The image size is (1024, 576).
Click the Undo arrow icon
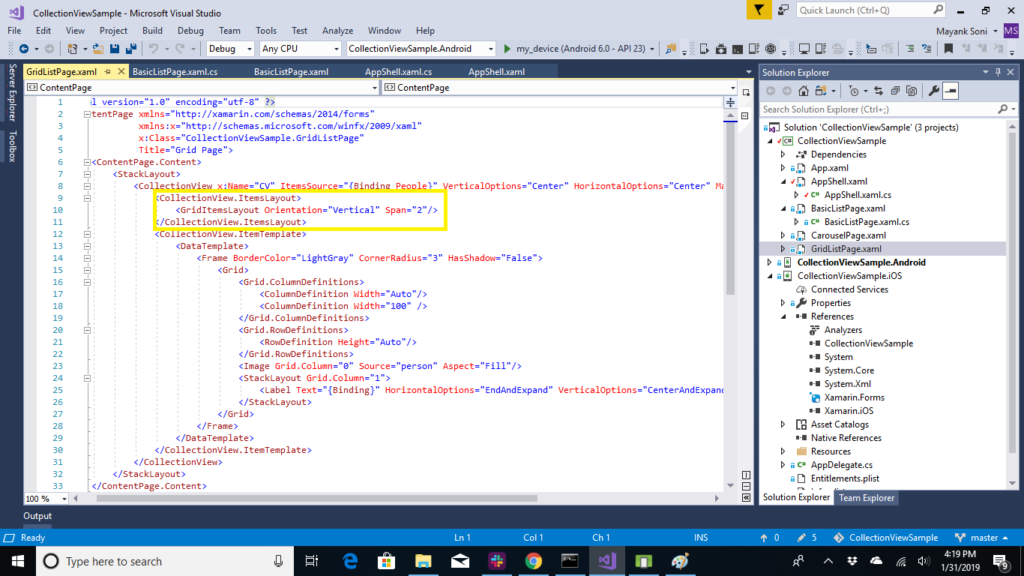click(x=153, y=49)
